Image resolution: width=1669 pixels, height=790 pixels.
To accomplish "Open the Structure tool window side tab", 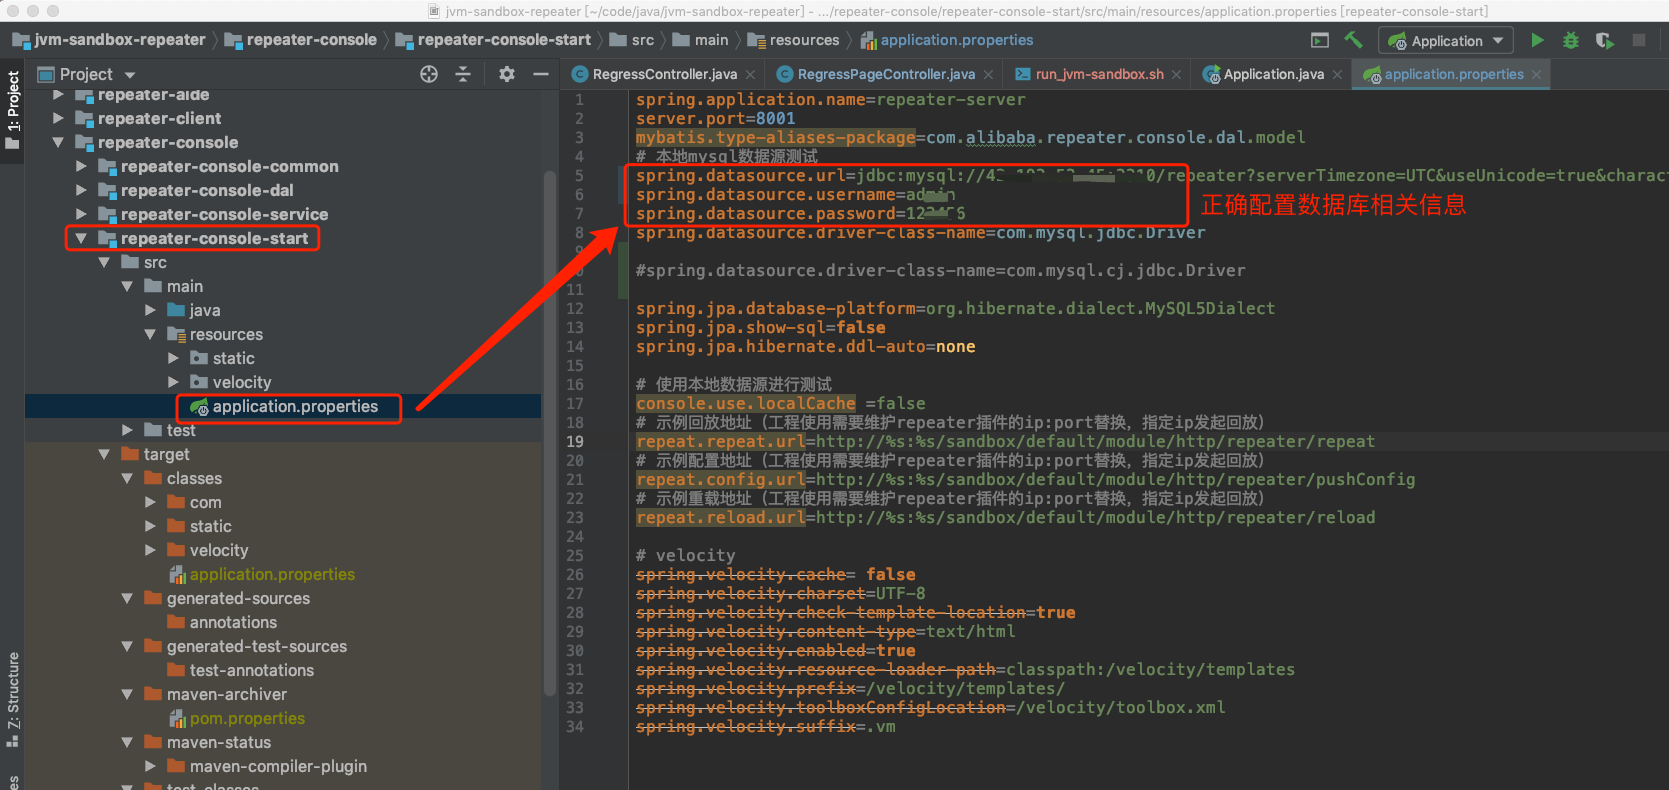I will tap(12, 700).
